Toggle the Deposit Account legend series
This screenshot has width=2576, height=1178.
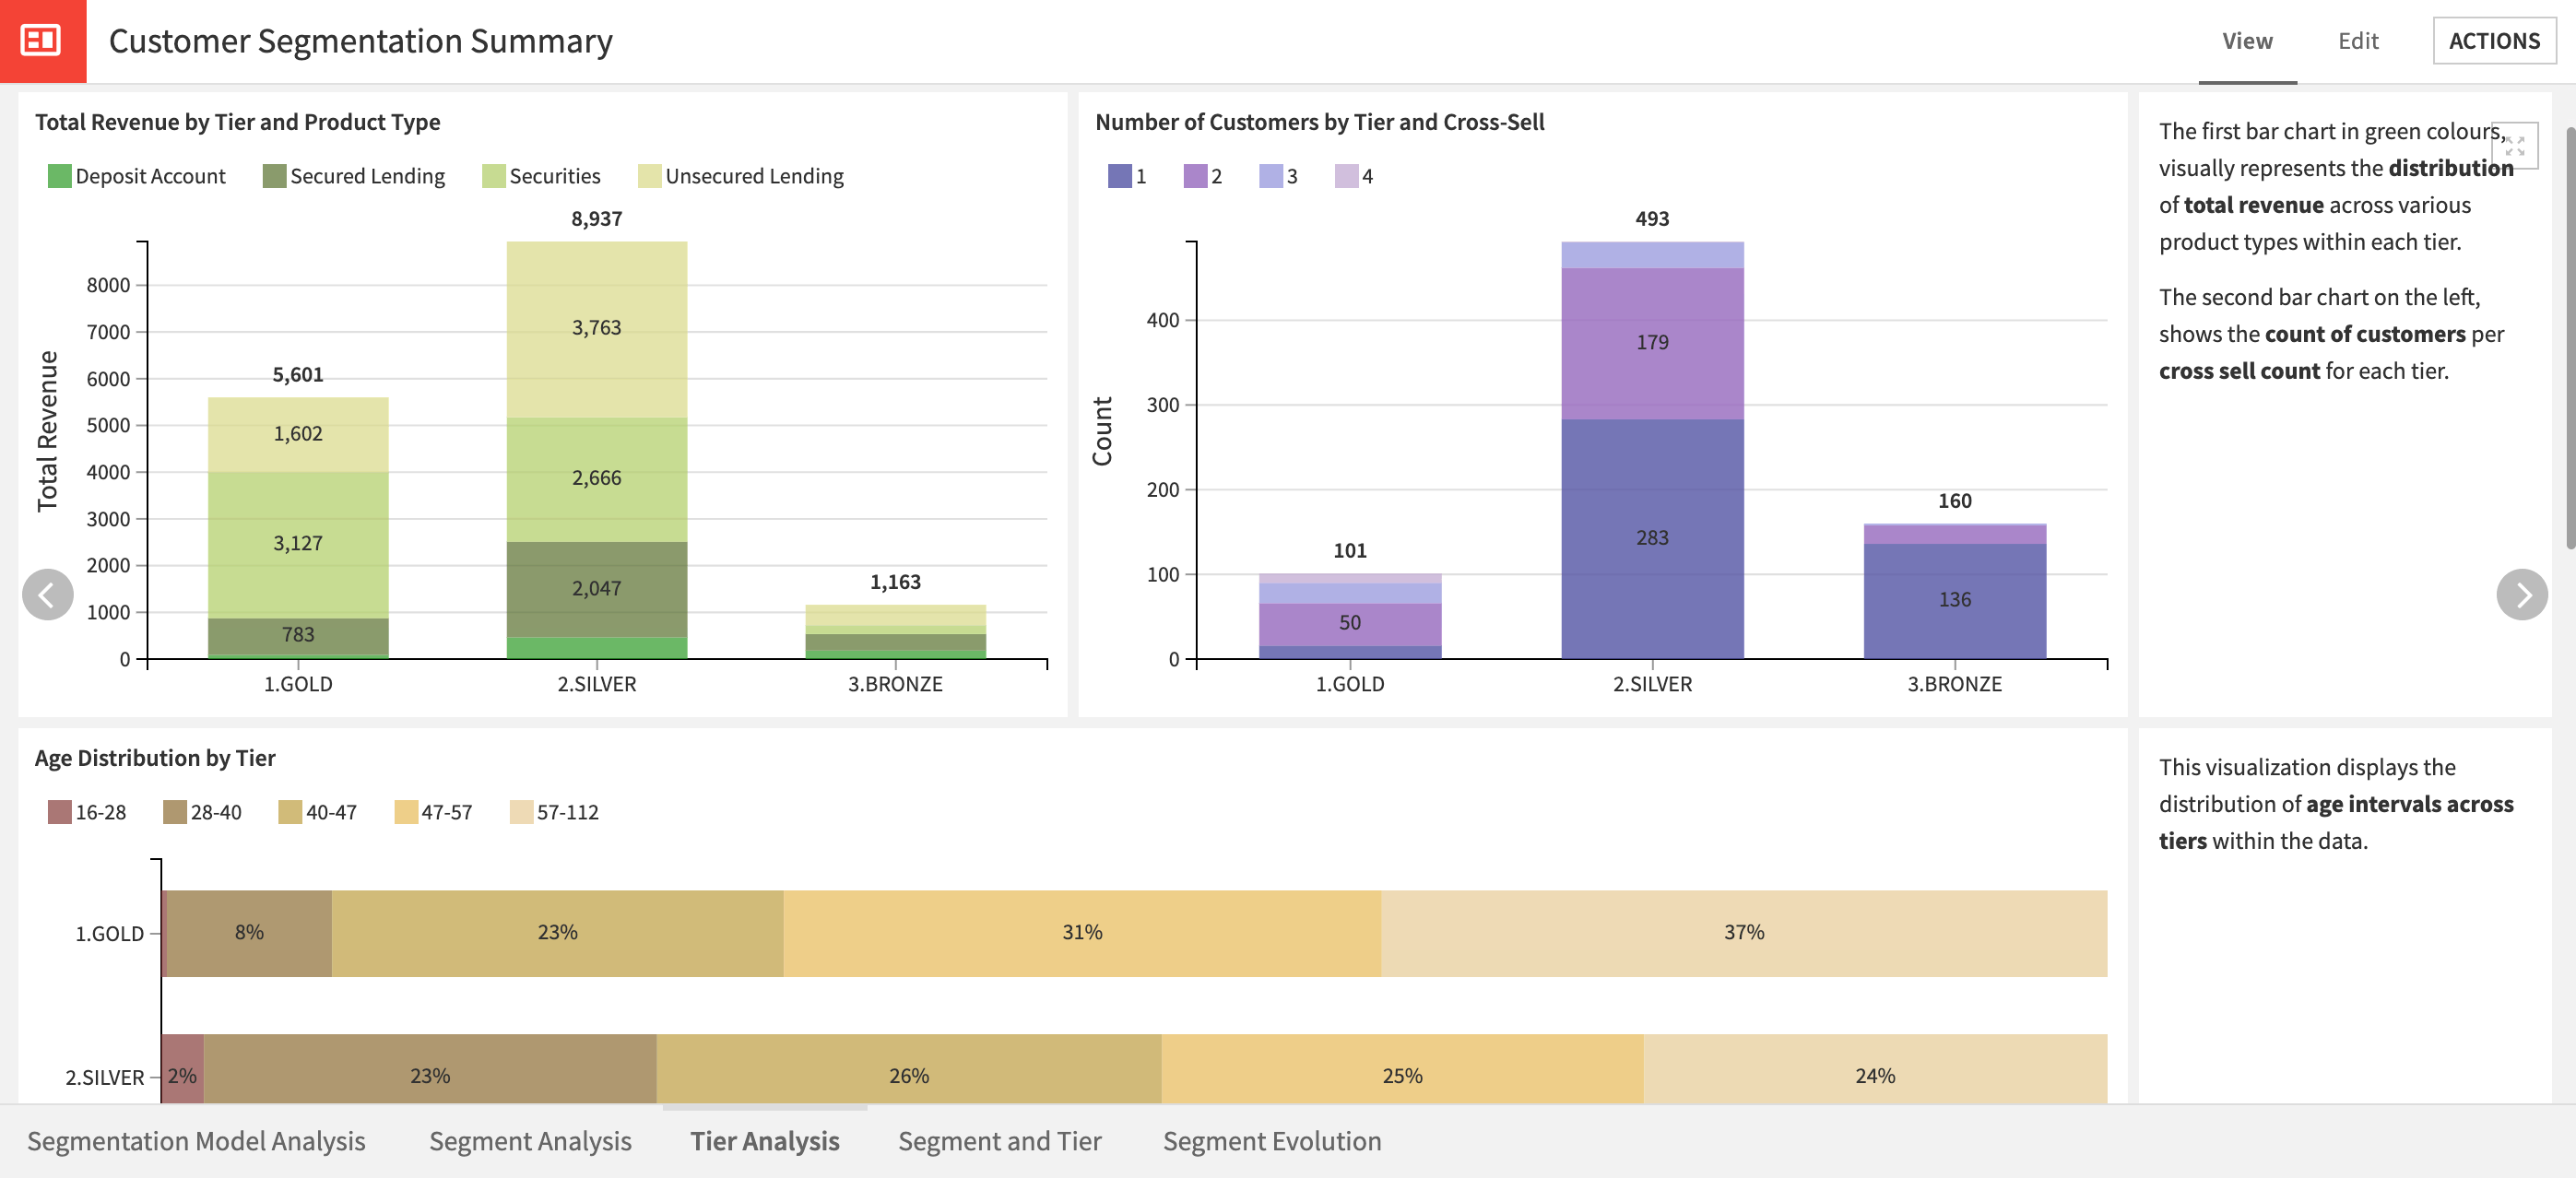[x=137, y=175]
